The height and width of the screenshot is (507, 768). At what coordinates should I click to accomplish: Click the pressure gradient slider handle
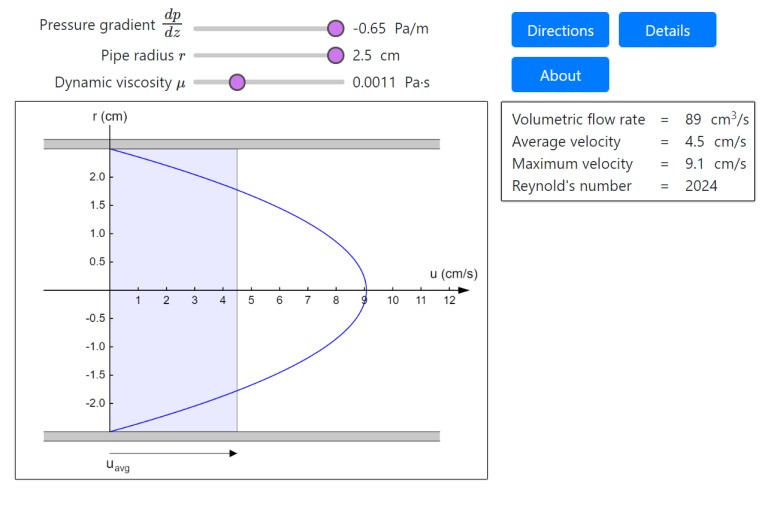coord(336,28)
